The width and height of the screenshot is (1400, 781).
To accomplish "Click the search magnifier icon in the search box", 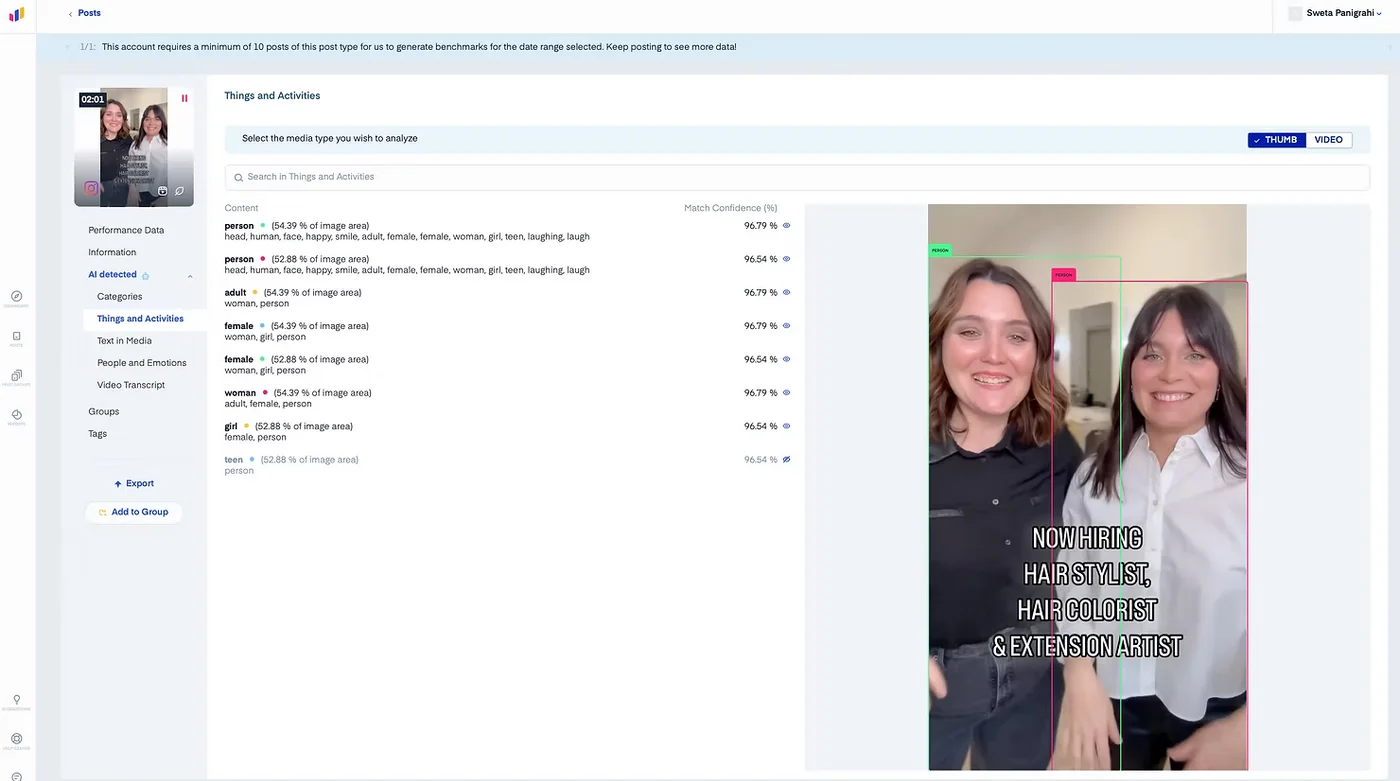I will 238,177.
